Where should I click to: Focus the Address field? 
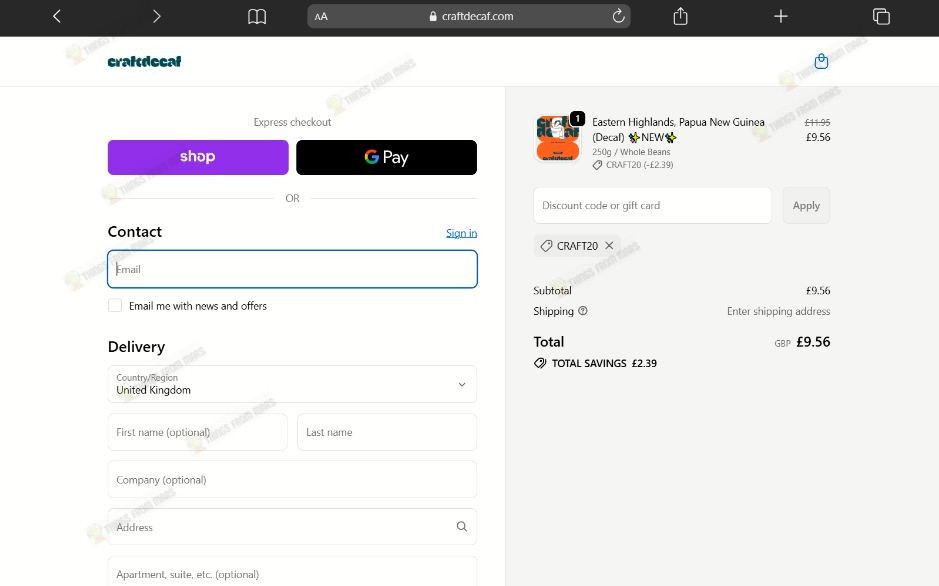[292, 527]
